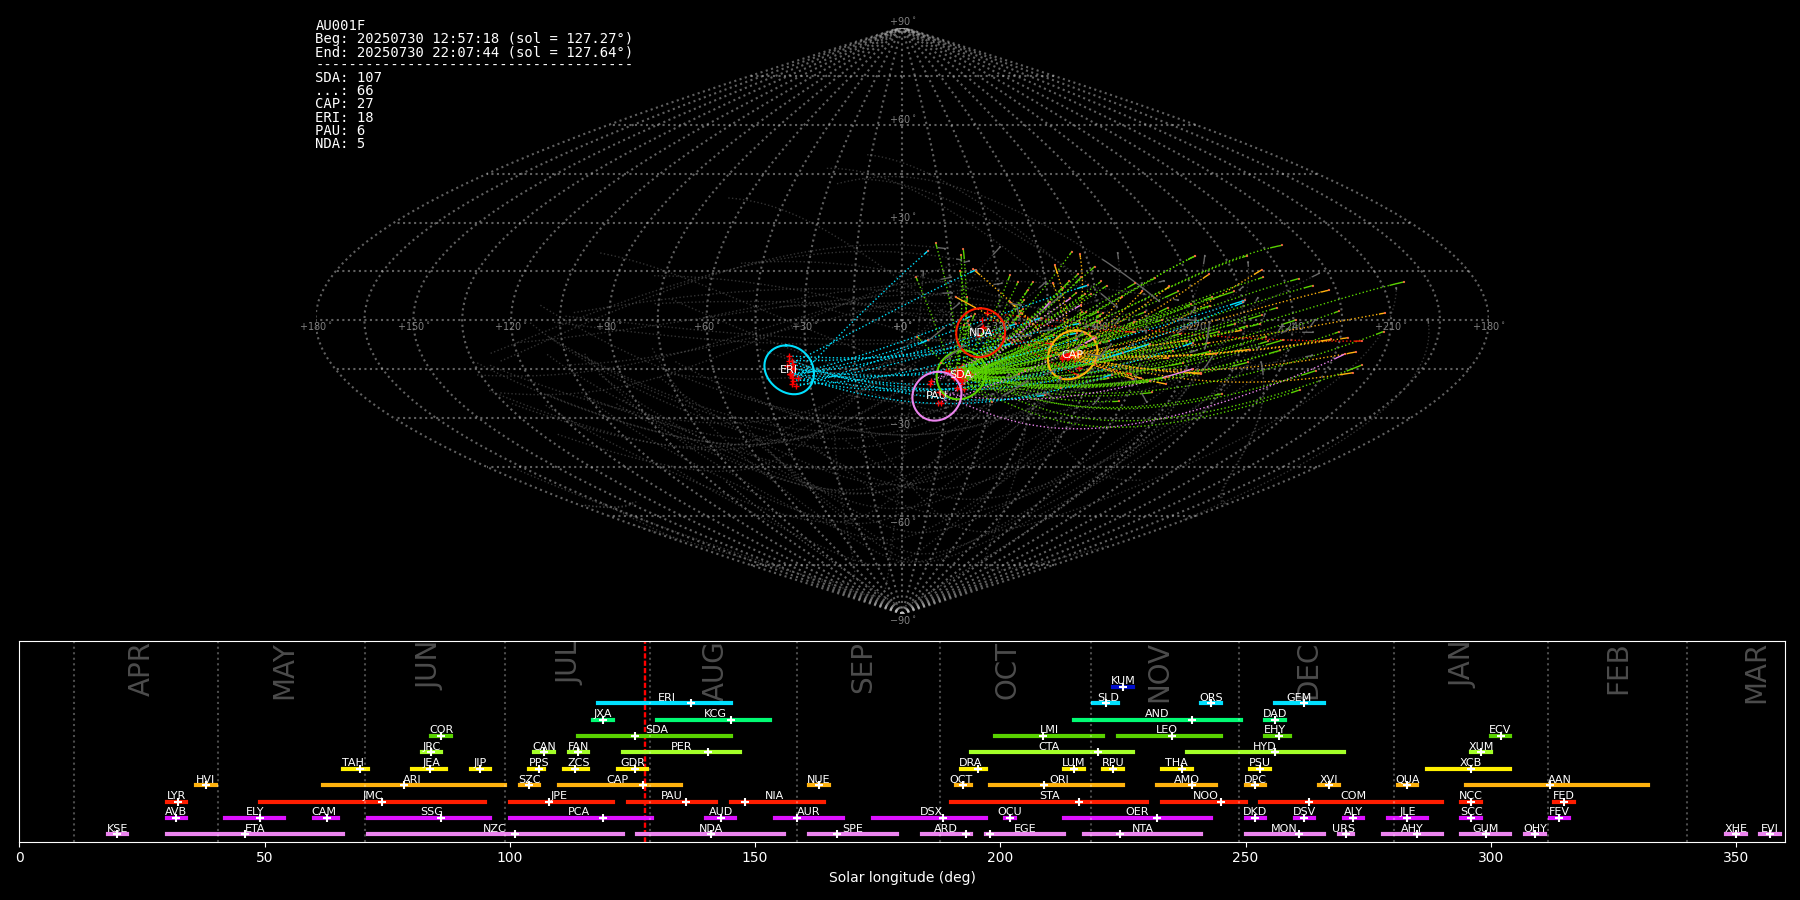Image resolution: width=1800 pixels, height=900 pixels.
Task: Select the HYD shower bar in timeline
Action: point(1265,752)
